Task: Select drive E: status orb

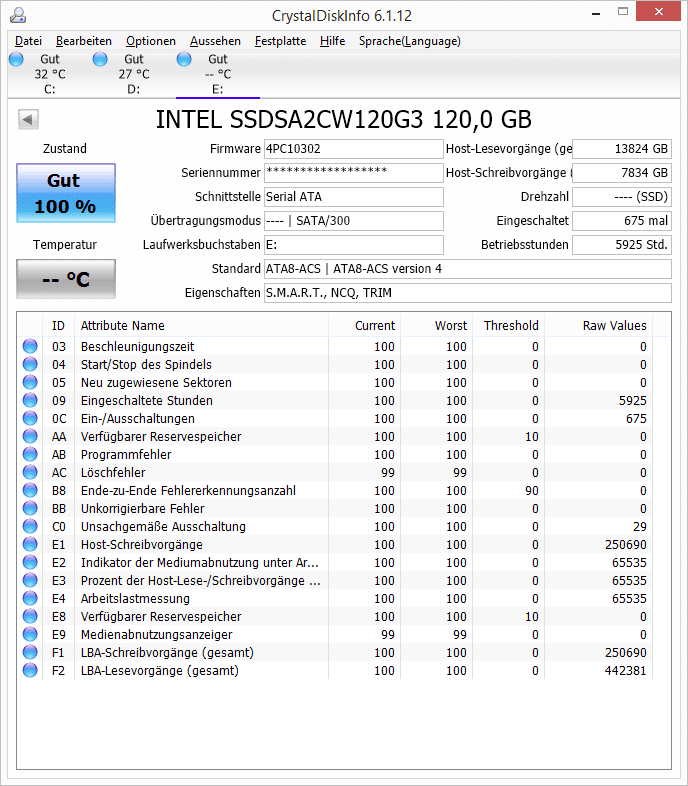Action: pos(184,60)
